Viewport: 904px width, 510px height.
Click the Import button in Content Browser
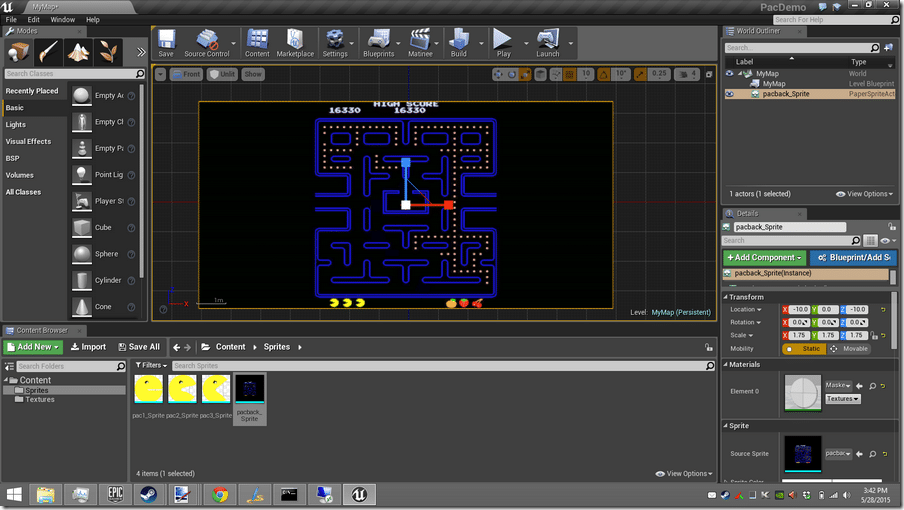[88, 347]
